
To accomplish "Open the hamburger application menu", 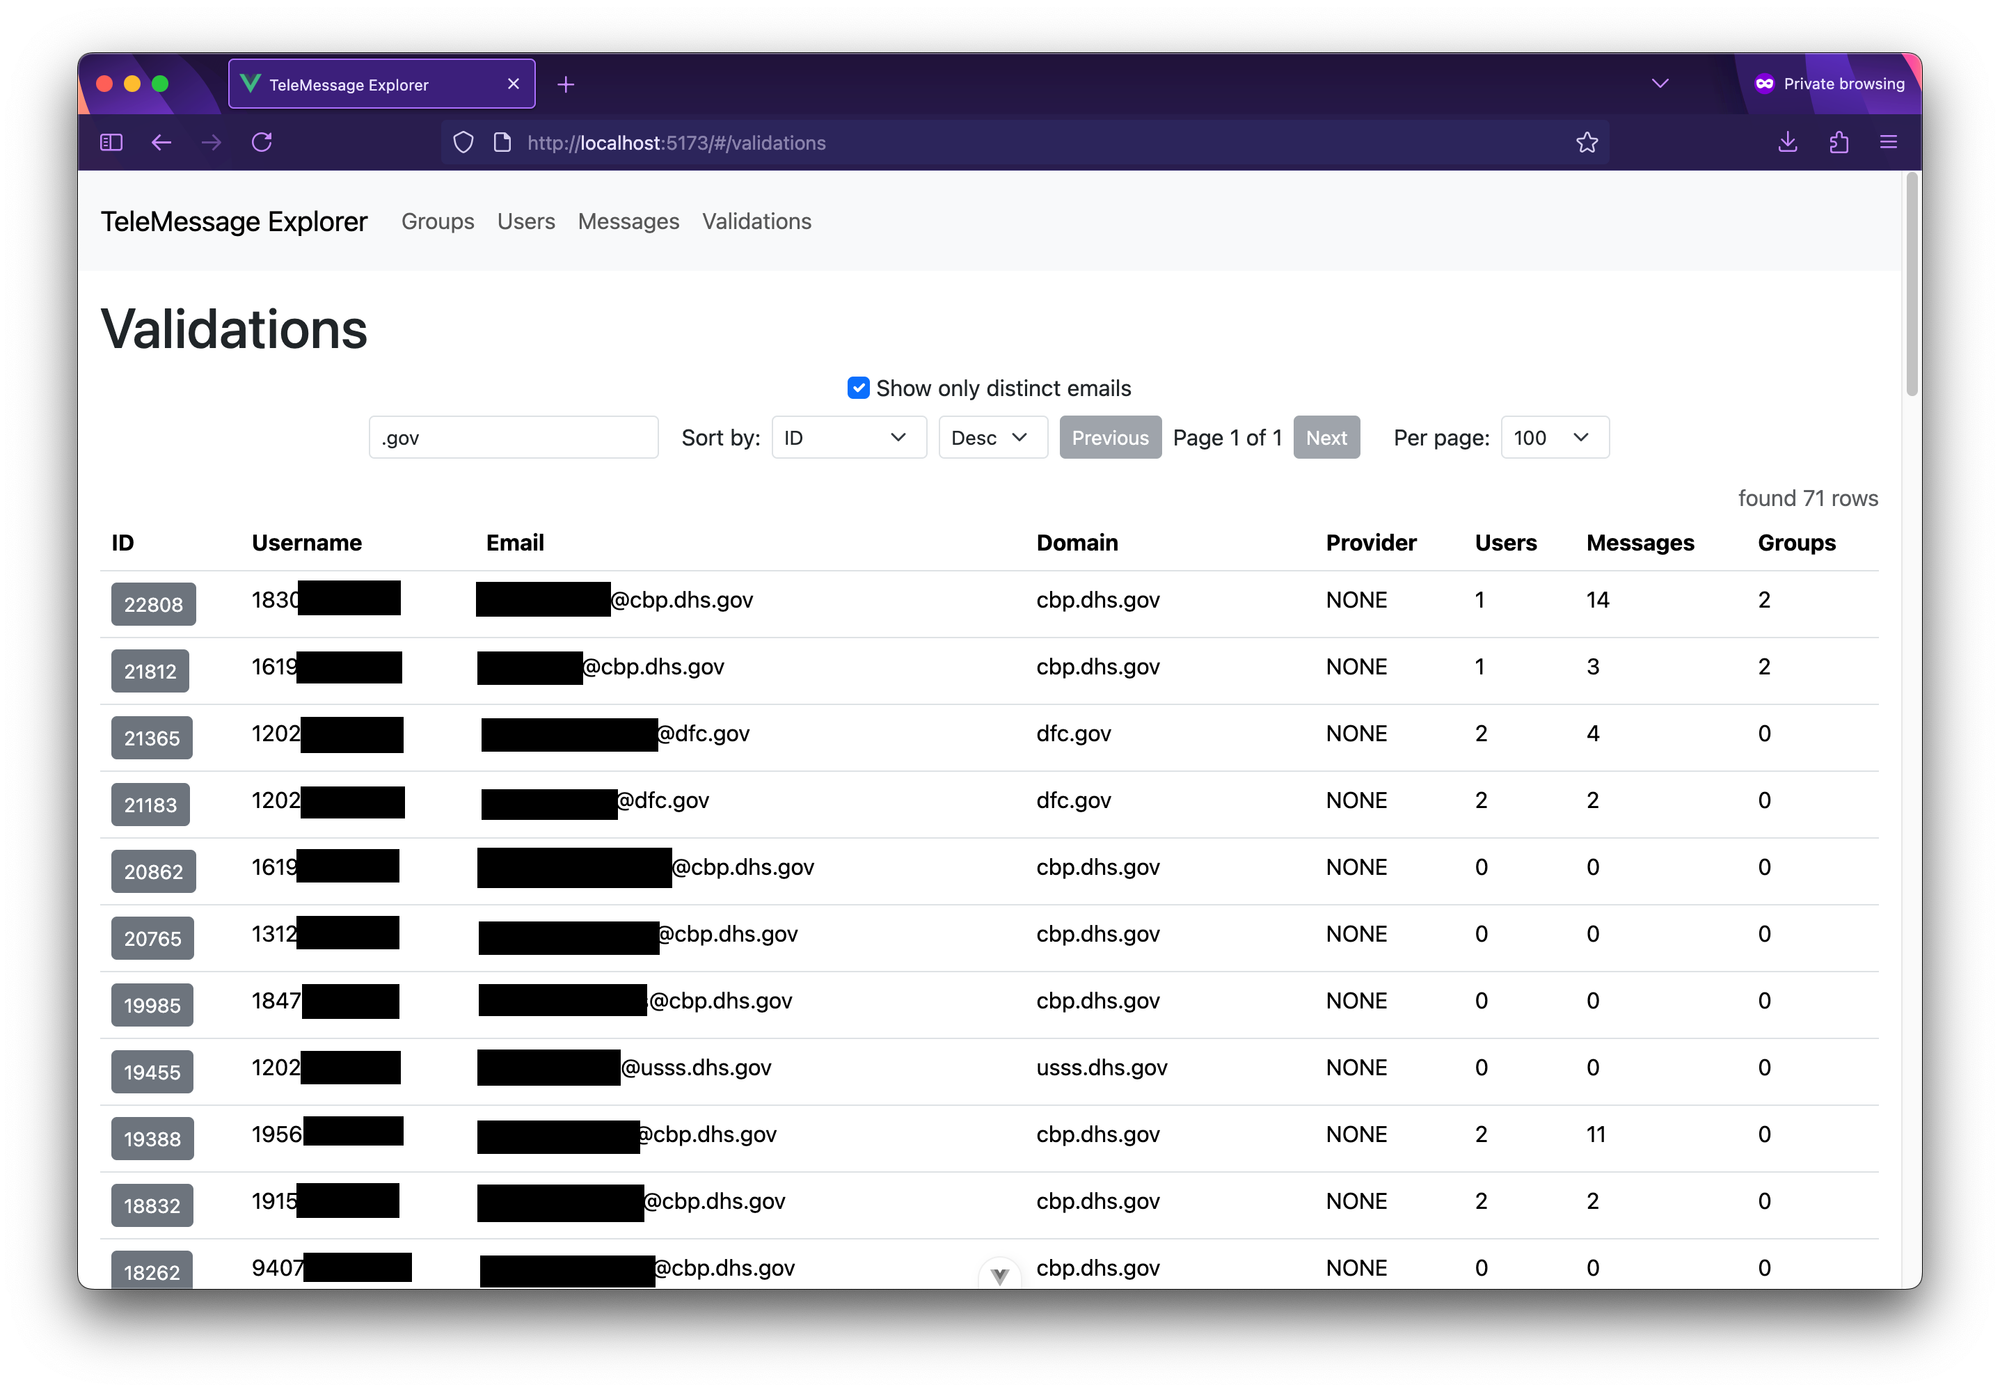I will click(x=1888, y=142).
